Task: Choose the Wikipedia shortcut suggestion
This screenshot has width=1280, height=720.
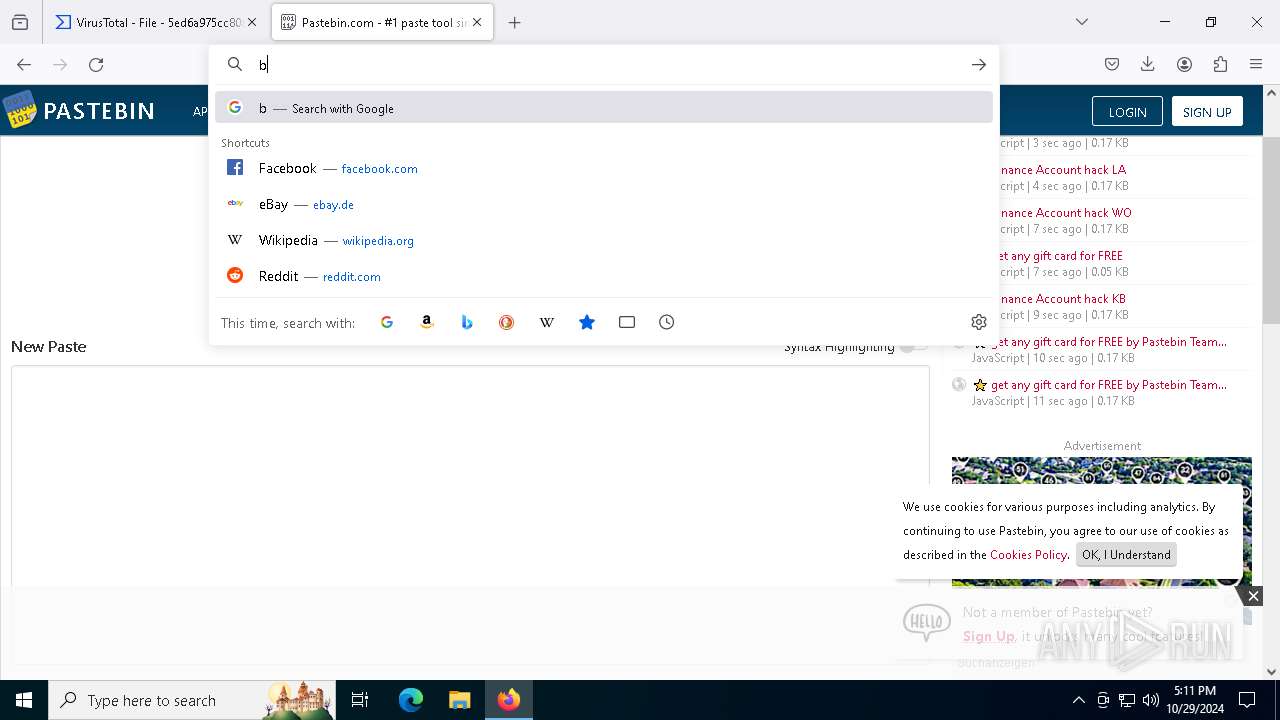Action: click(x=604, y=240)
